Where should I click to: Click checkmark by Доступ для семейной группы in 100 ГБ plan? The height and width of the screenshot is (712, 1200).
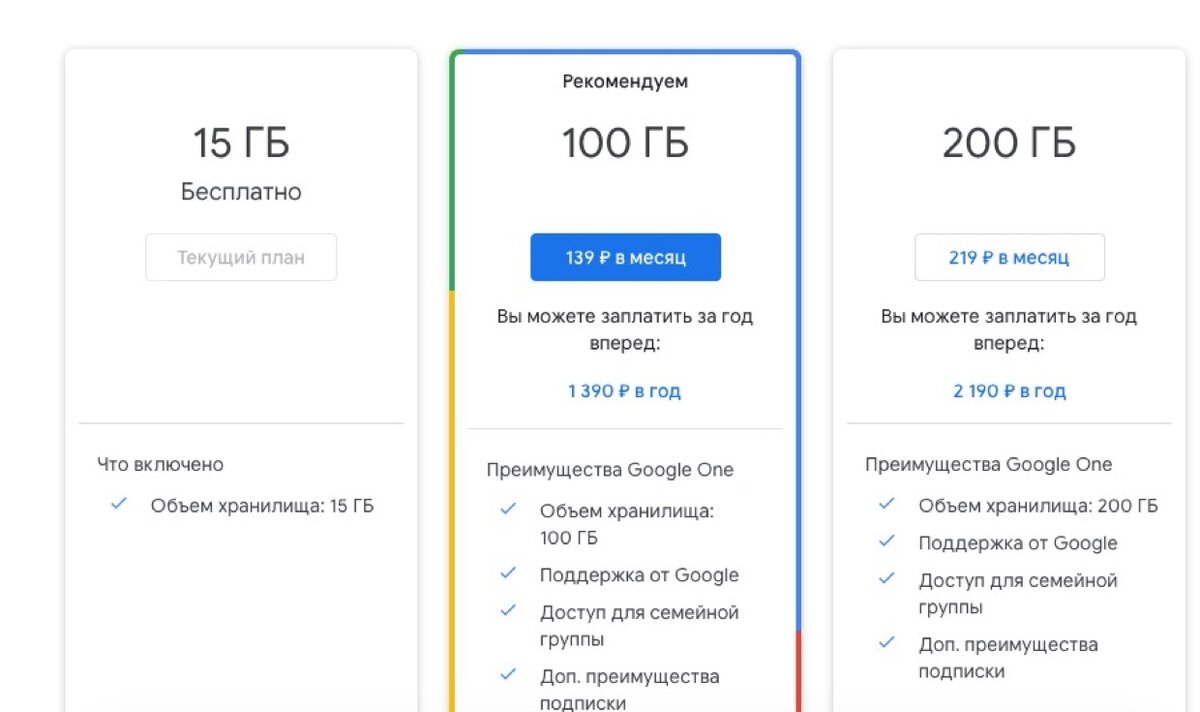508,611
